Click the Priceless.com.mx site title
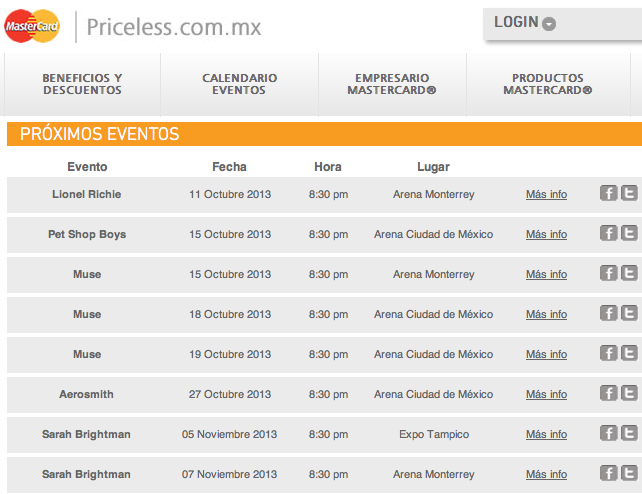The width and height of the screenshot is (642, 494). click(174, 27)
